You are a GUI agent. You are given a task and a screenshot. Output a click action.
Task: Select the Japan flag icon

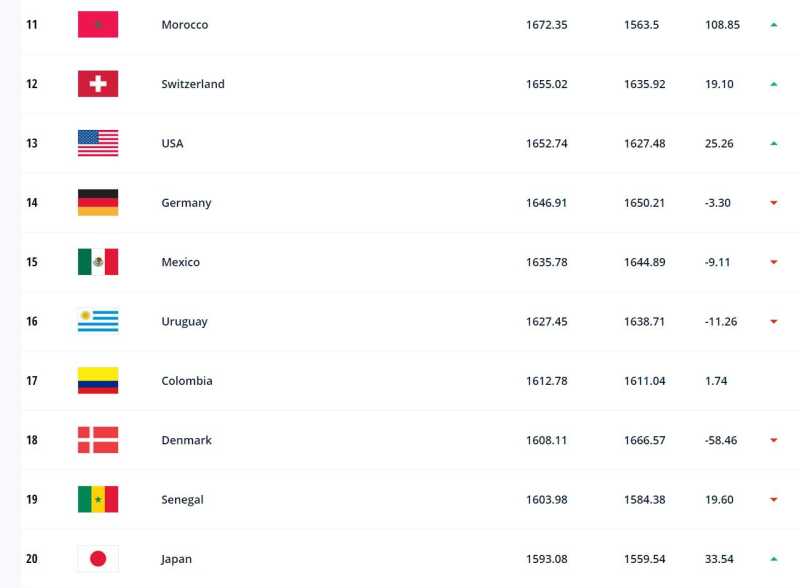(98, 558)
